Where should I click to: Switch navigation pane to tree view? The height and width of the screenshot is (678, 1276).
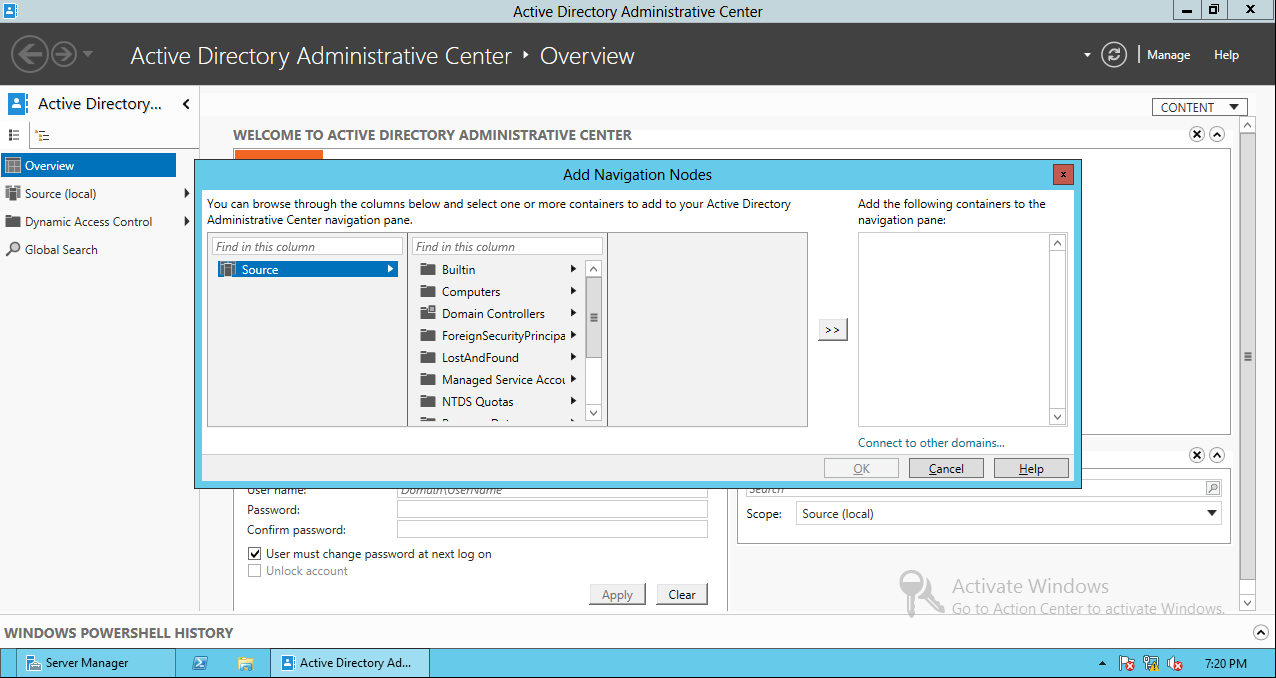coord(40,134)
